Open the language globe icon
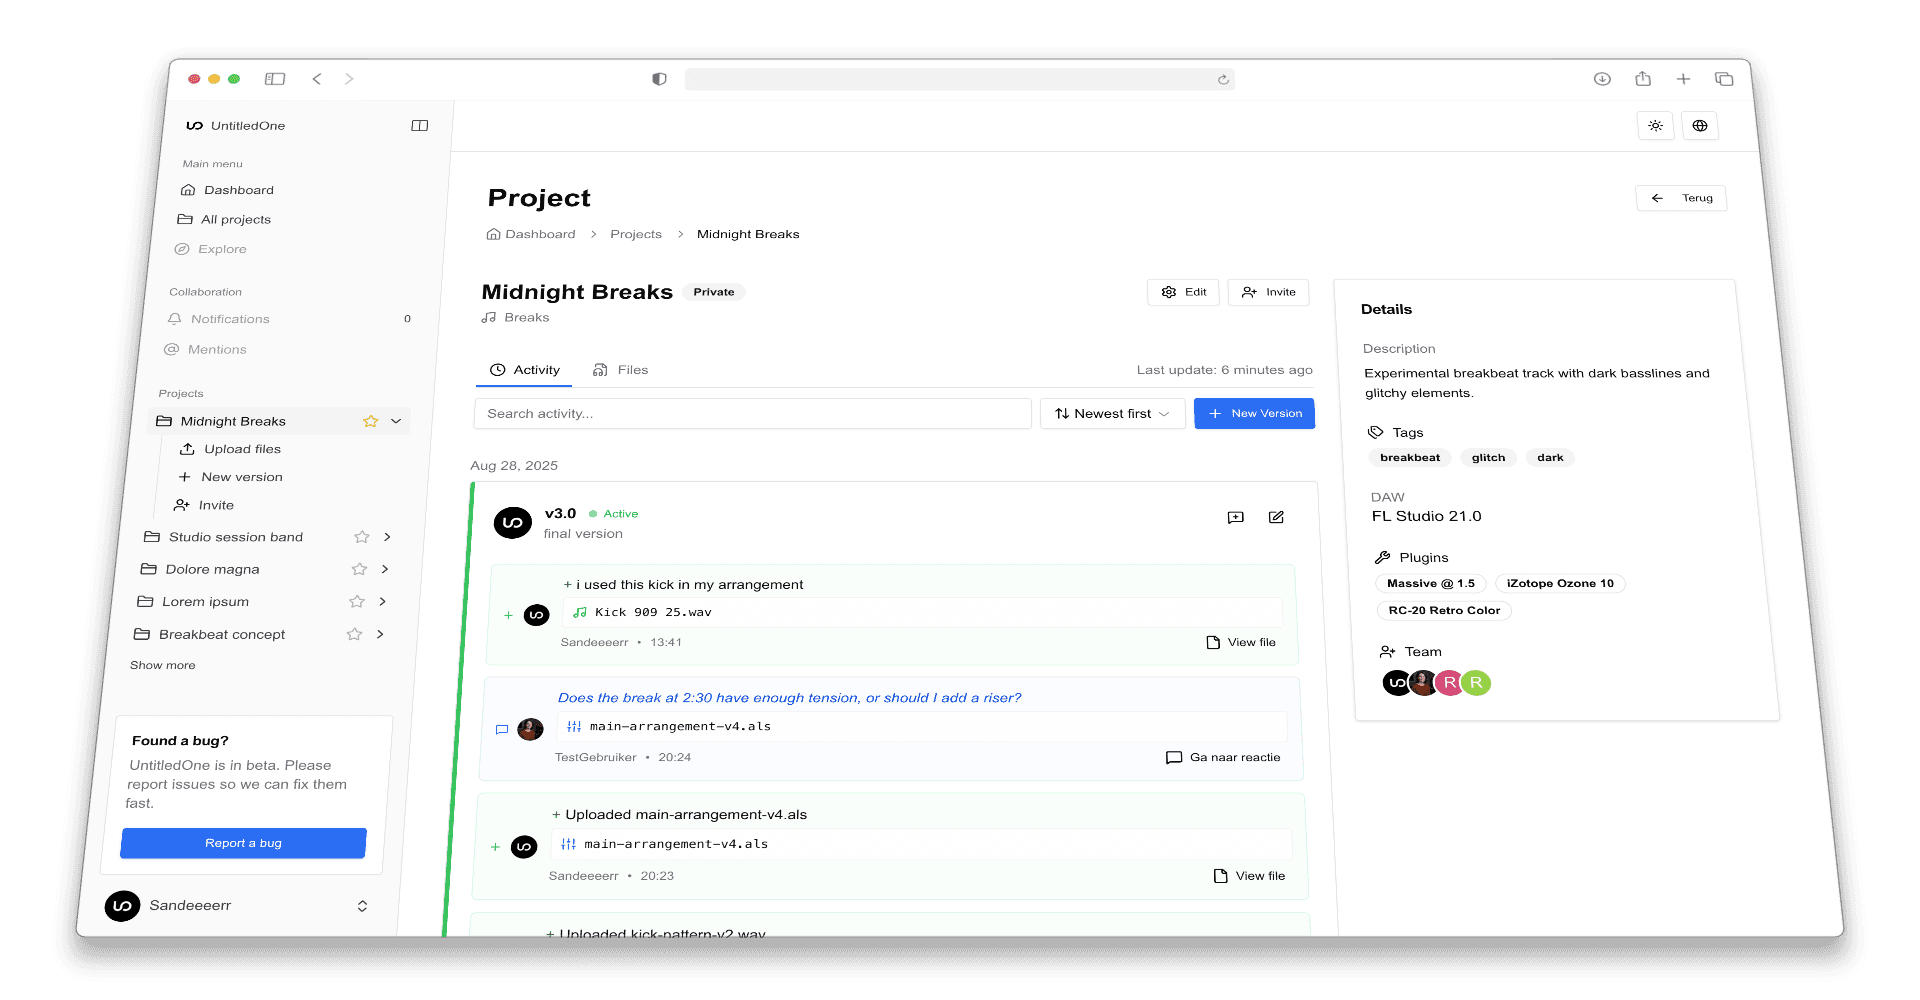1920x1000 pixels. pos(1700,125)
